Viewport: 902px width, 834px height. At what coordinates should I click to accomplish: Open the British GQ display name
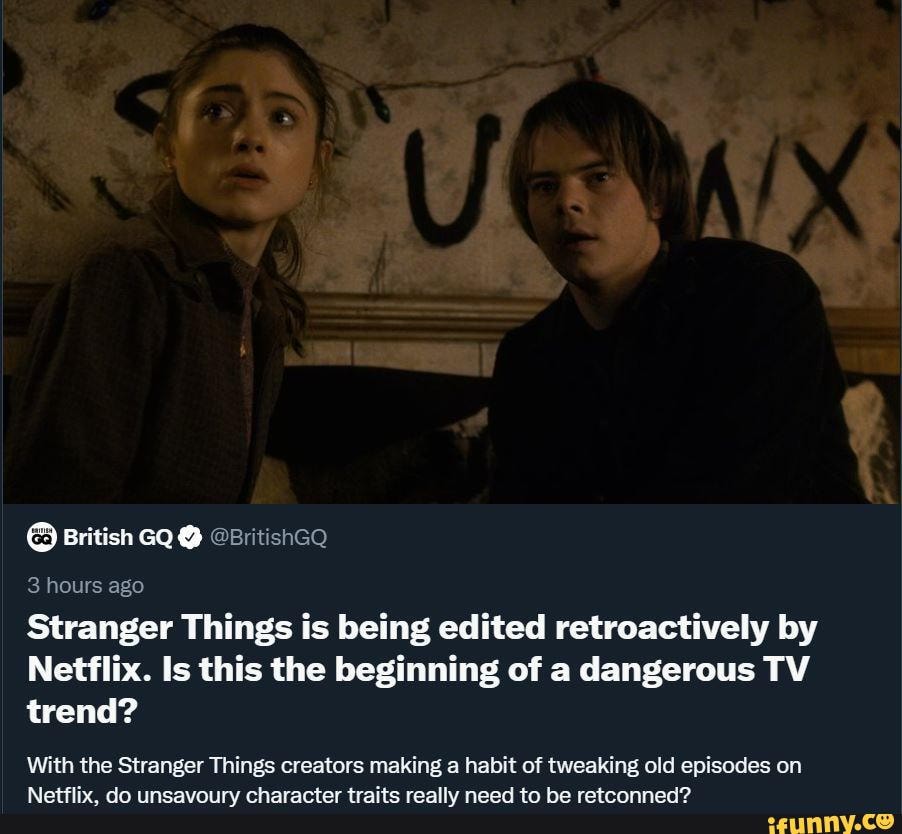pyautogui.click(x=118, y=537)
